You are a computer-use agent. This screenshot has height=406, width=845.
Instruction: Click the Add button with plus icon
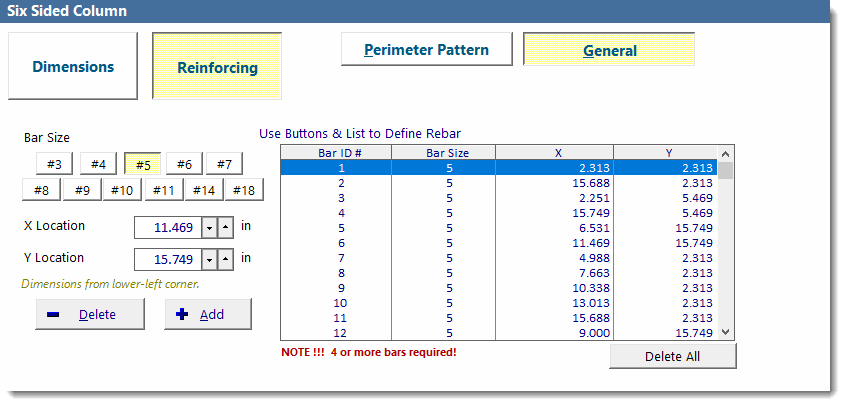click(x=208, y=314)
